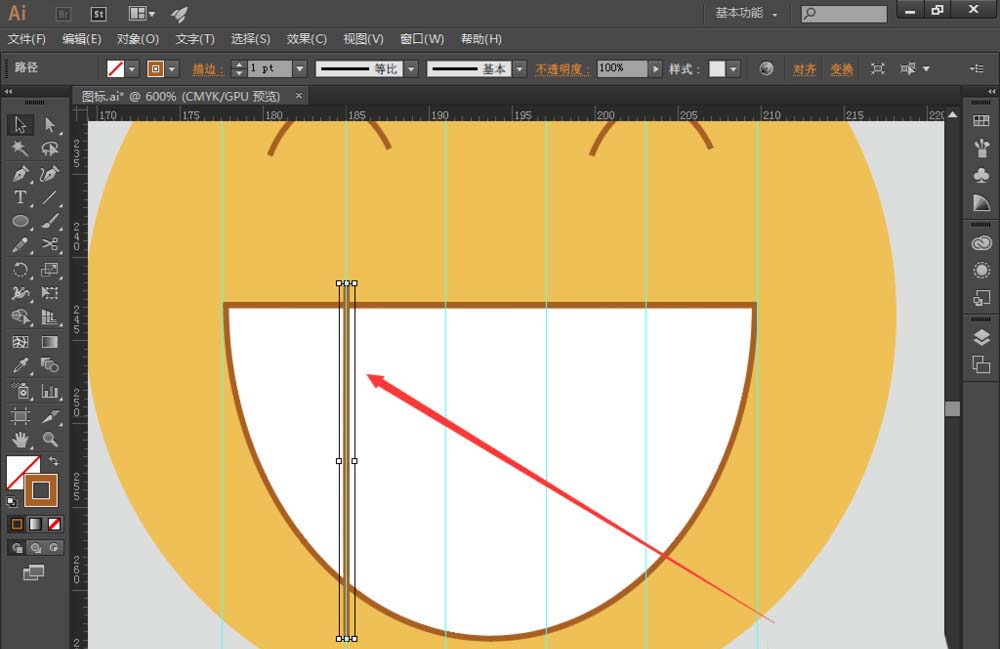The height and width of the screenshot is (649, 1000).
Task: Select the Pen tool
Action: pyautogui.click(x=20, y=173)
